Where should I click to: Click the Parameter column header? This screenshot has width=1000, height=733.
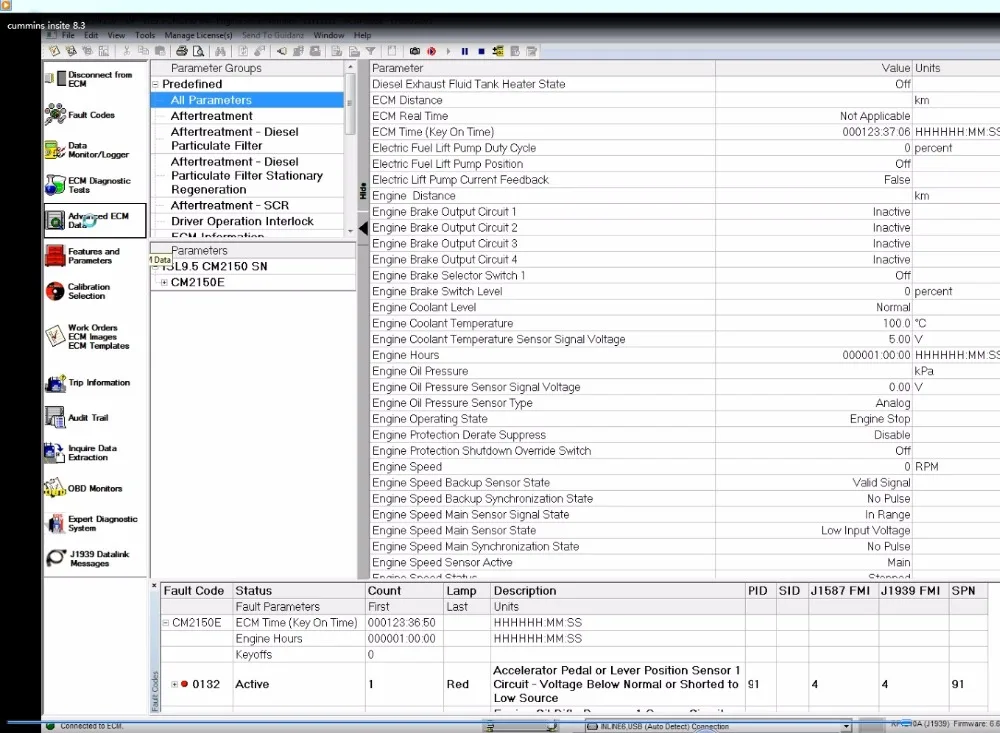coord(542,68)
